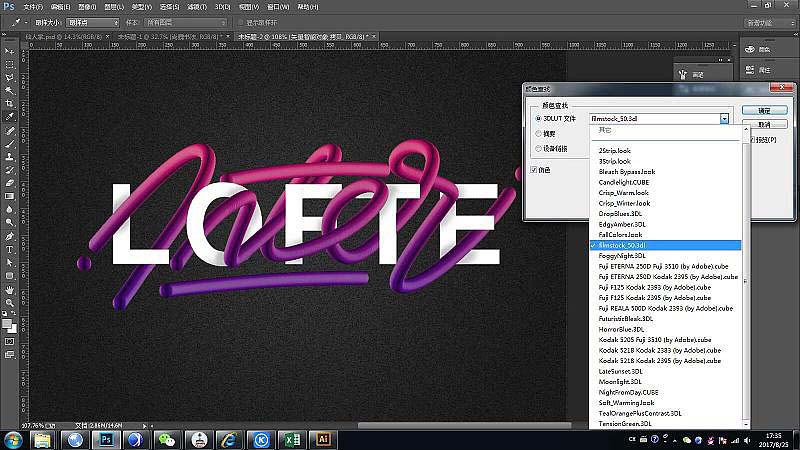
Task: Select the Horizontal Type tool
Action: tap(9, 249)
